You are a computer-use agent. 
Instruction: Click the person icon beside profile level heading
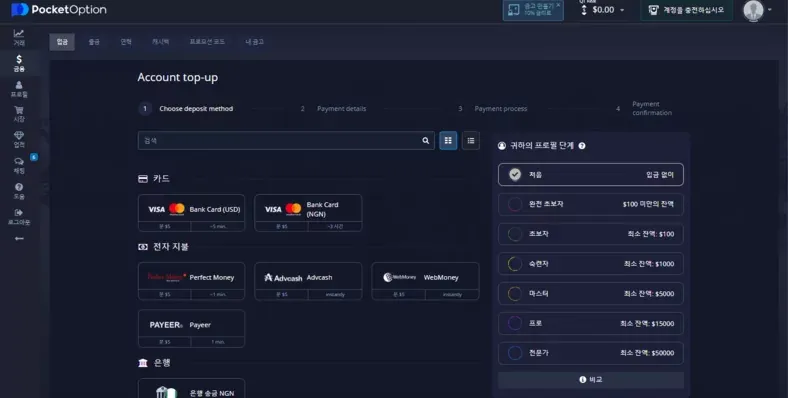(502, 146)
